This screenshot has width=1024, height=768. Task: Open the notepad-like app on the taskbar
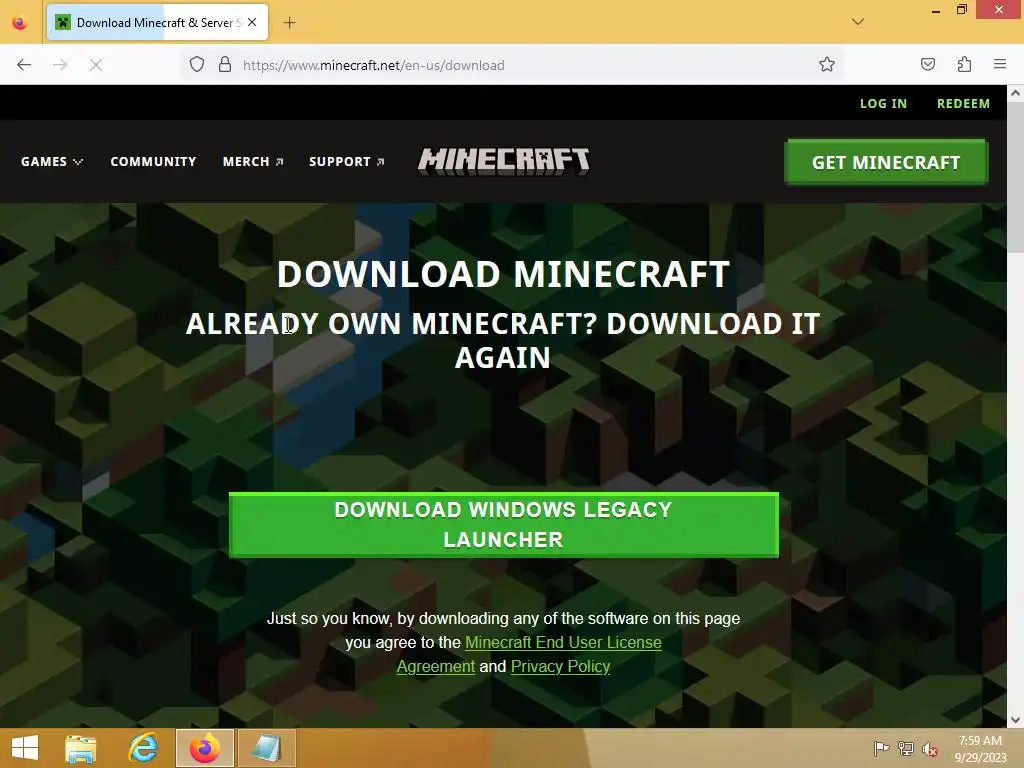coord(266,748)
